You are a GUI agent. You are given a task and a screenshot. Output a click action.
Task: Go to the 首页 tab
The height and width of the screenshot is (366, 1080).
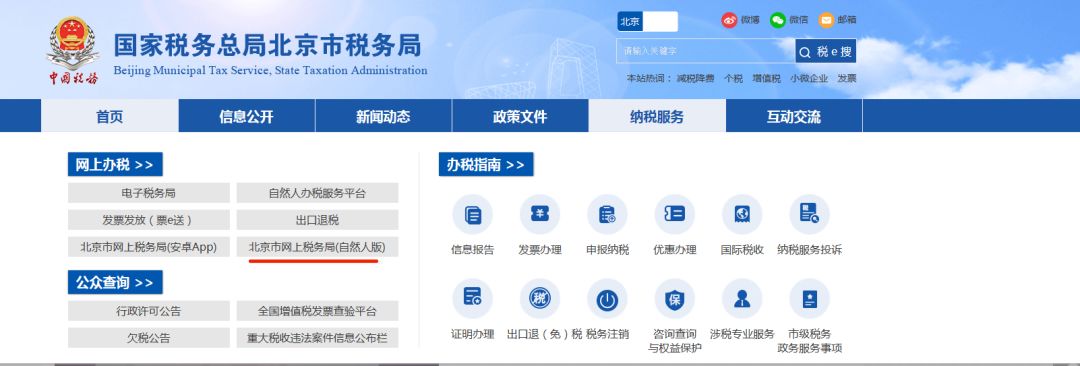(110, 116)
